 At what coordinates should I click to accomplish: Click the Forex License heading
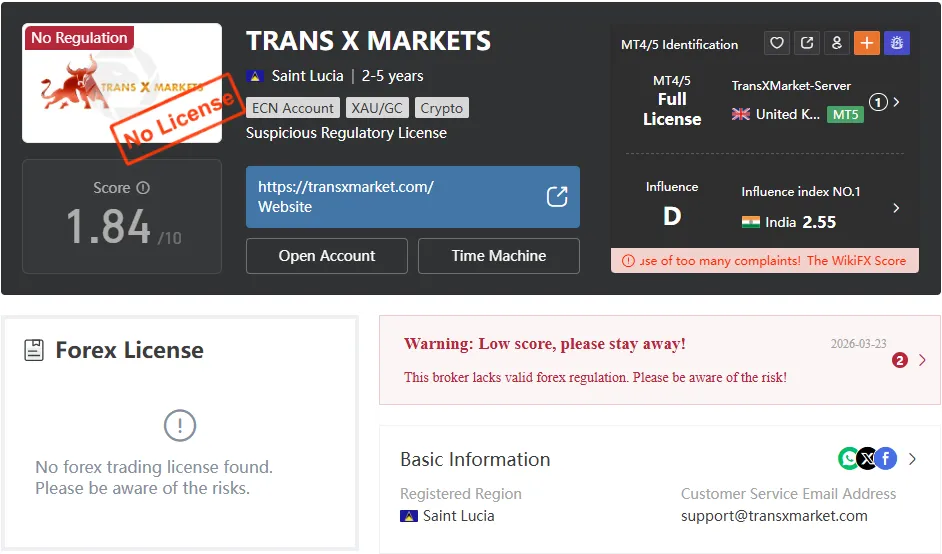129,350
